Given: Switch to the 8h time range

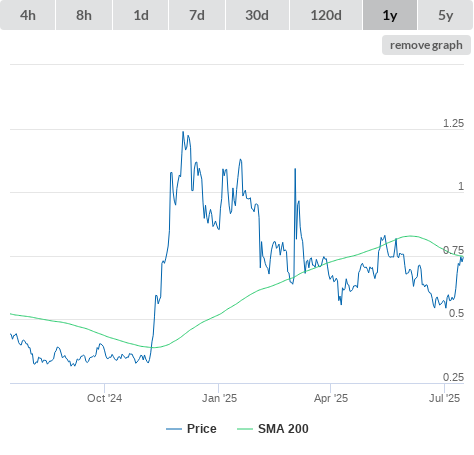Looking at the screenshot, I should [x=84, y=15].
